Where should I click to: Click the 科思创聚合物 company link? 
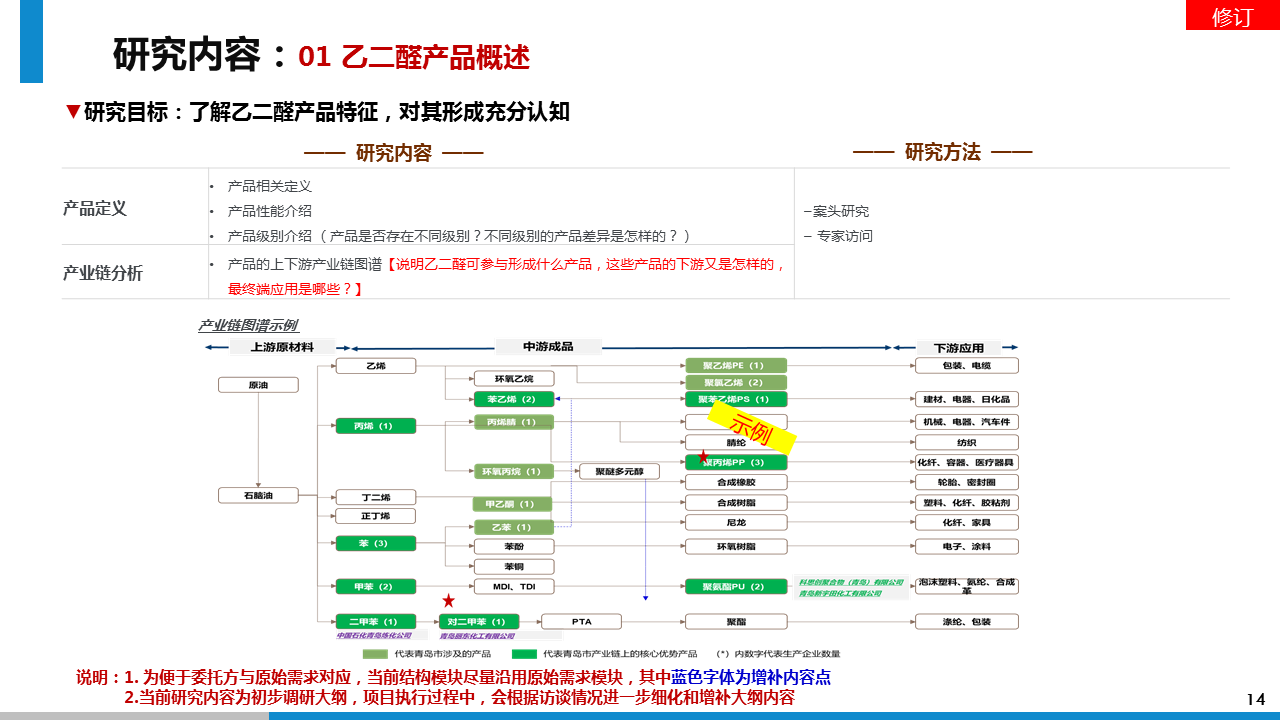(x=850, y=582)
